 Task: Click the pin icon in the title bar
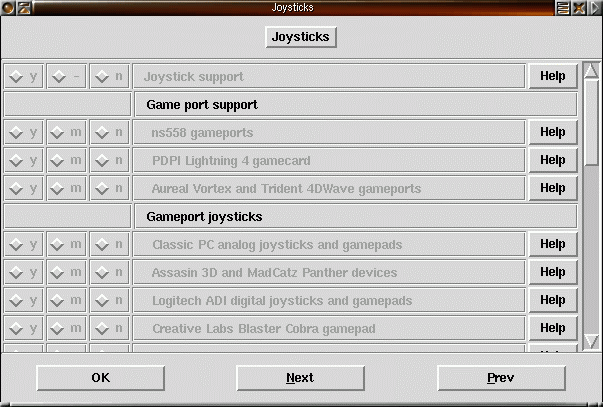coord(22,7)
